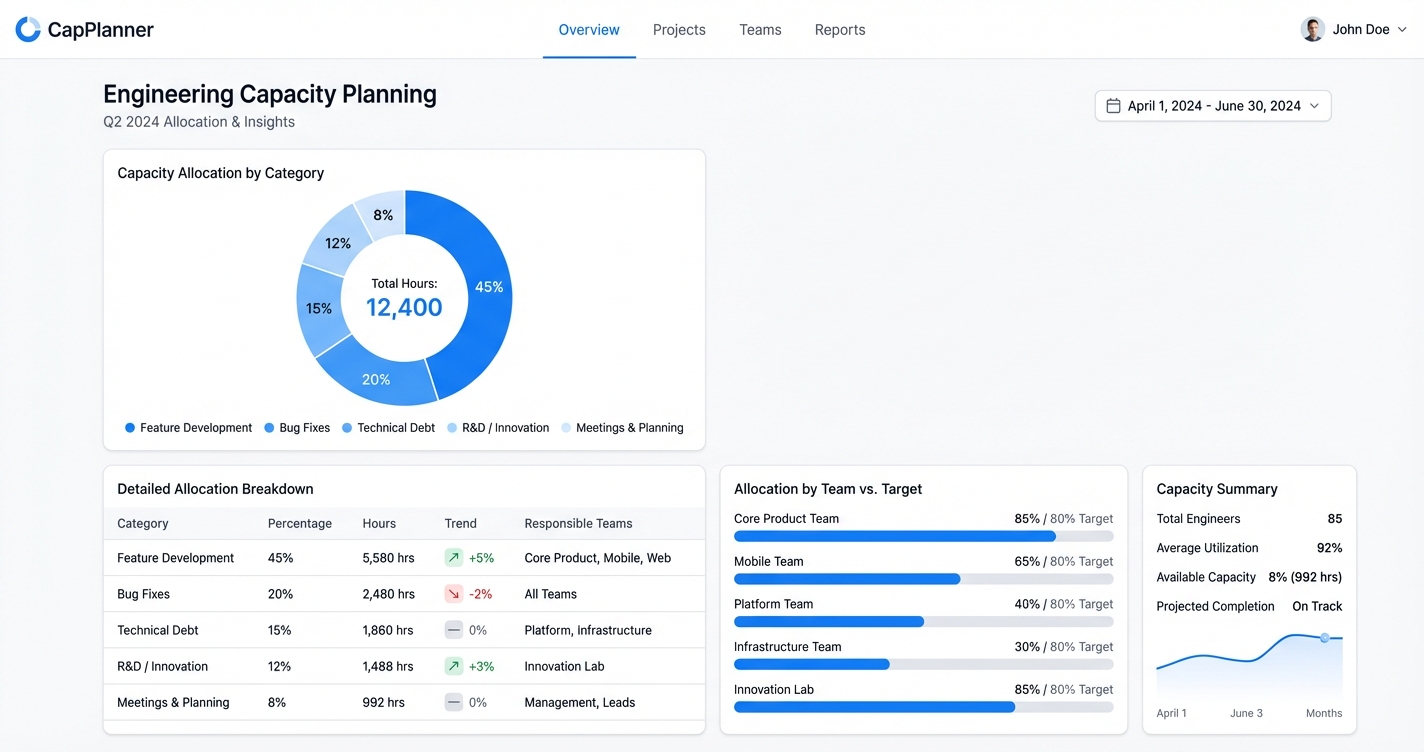Toggle Feature Development in the chart legend

188,427
